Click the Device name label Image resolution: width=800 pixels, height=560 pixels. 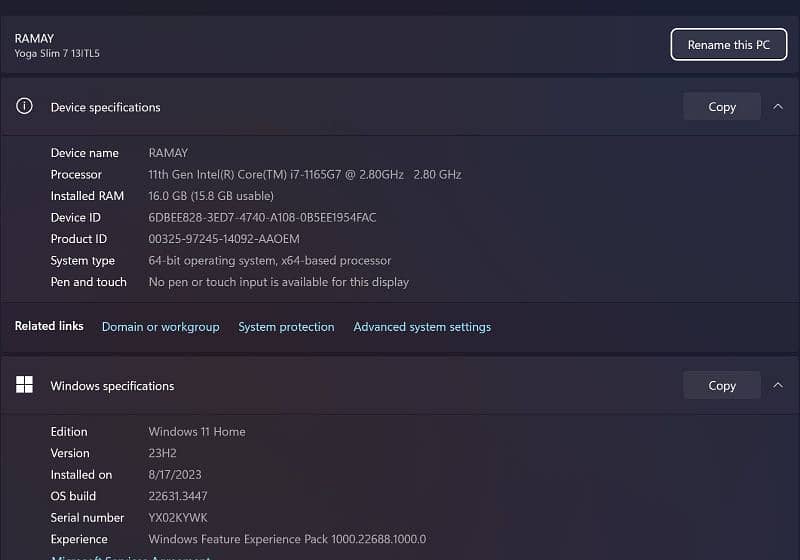[x=84, y=153]
